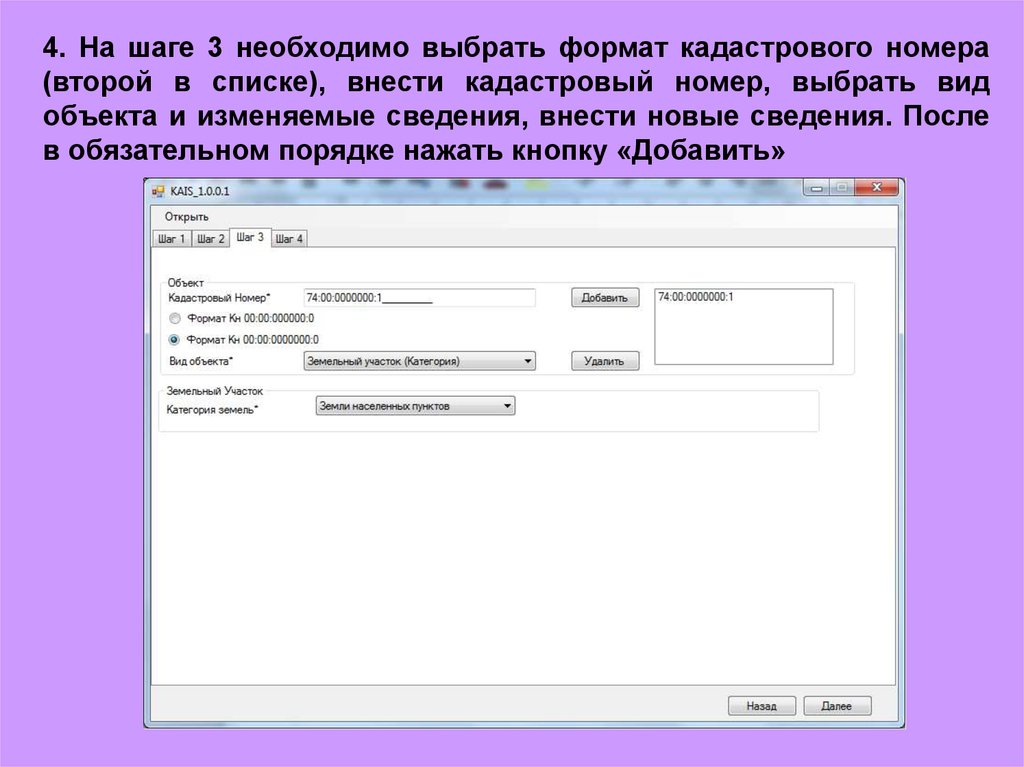This screenshot has width=1024, height=767.
Task: Select list entry 74:00:0000000:1
Action: coord(696,297)
